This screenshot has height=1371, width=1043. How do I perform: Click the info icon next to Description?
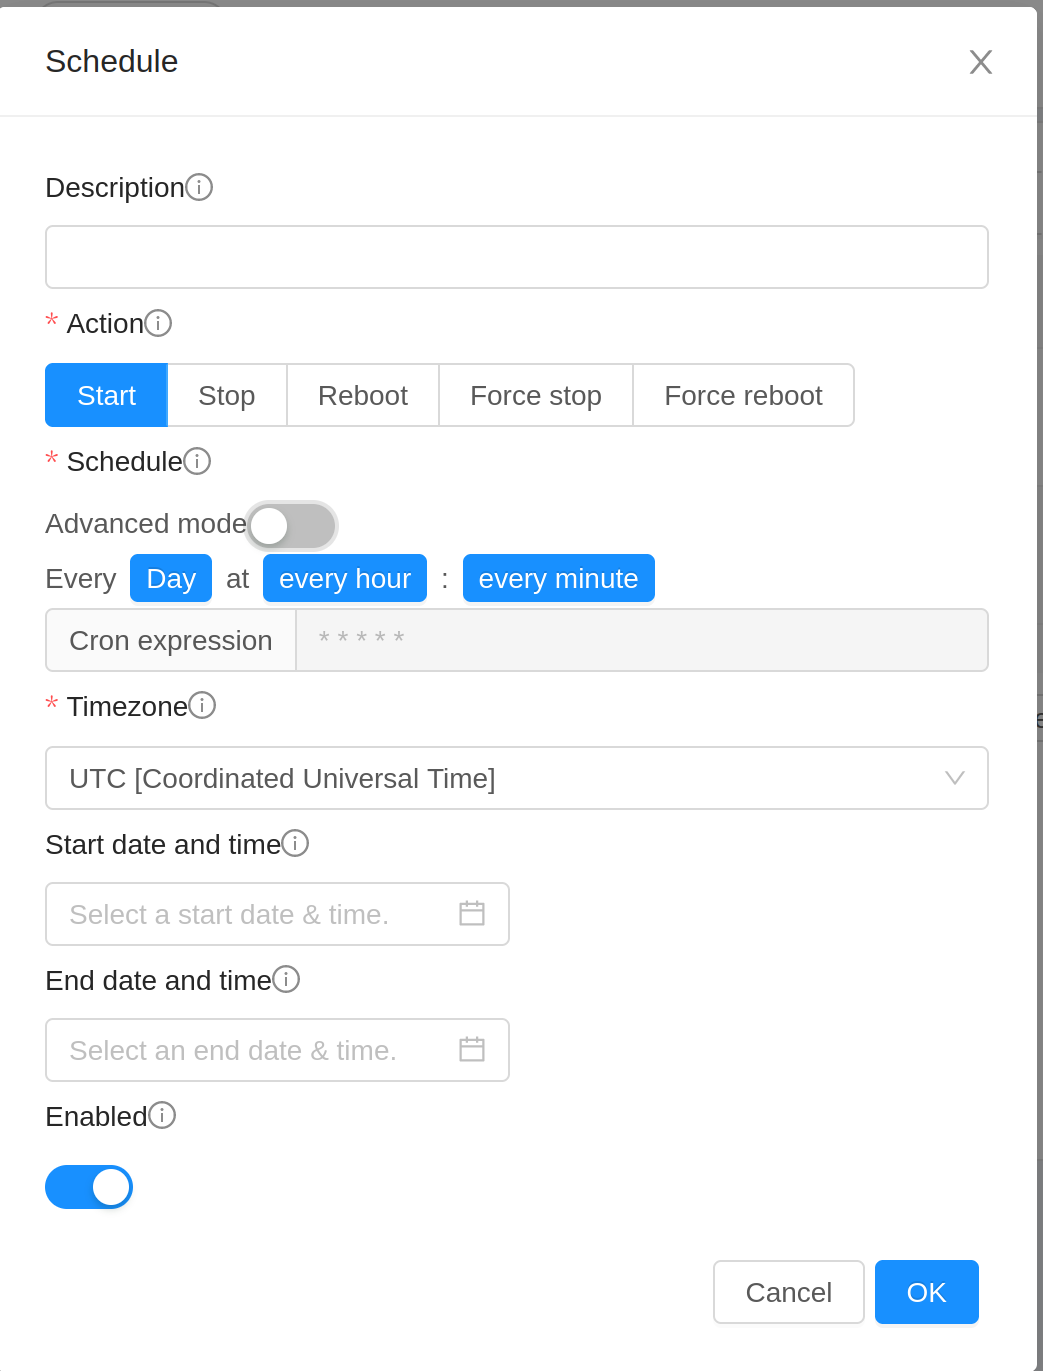200,187
